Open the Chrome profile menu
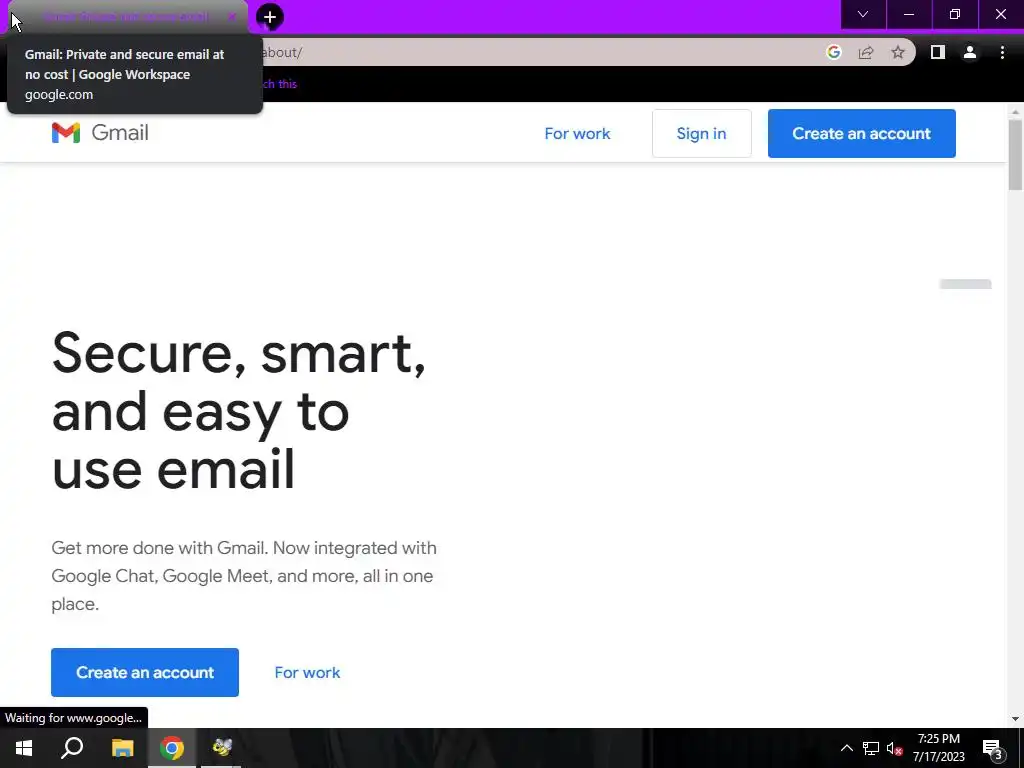Image resolution: width=1024 pixels, height=768 pixels. [970, 52]
